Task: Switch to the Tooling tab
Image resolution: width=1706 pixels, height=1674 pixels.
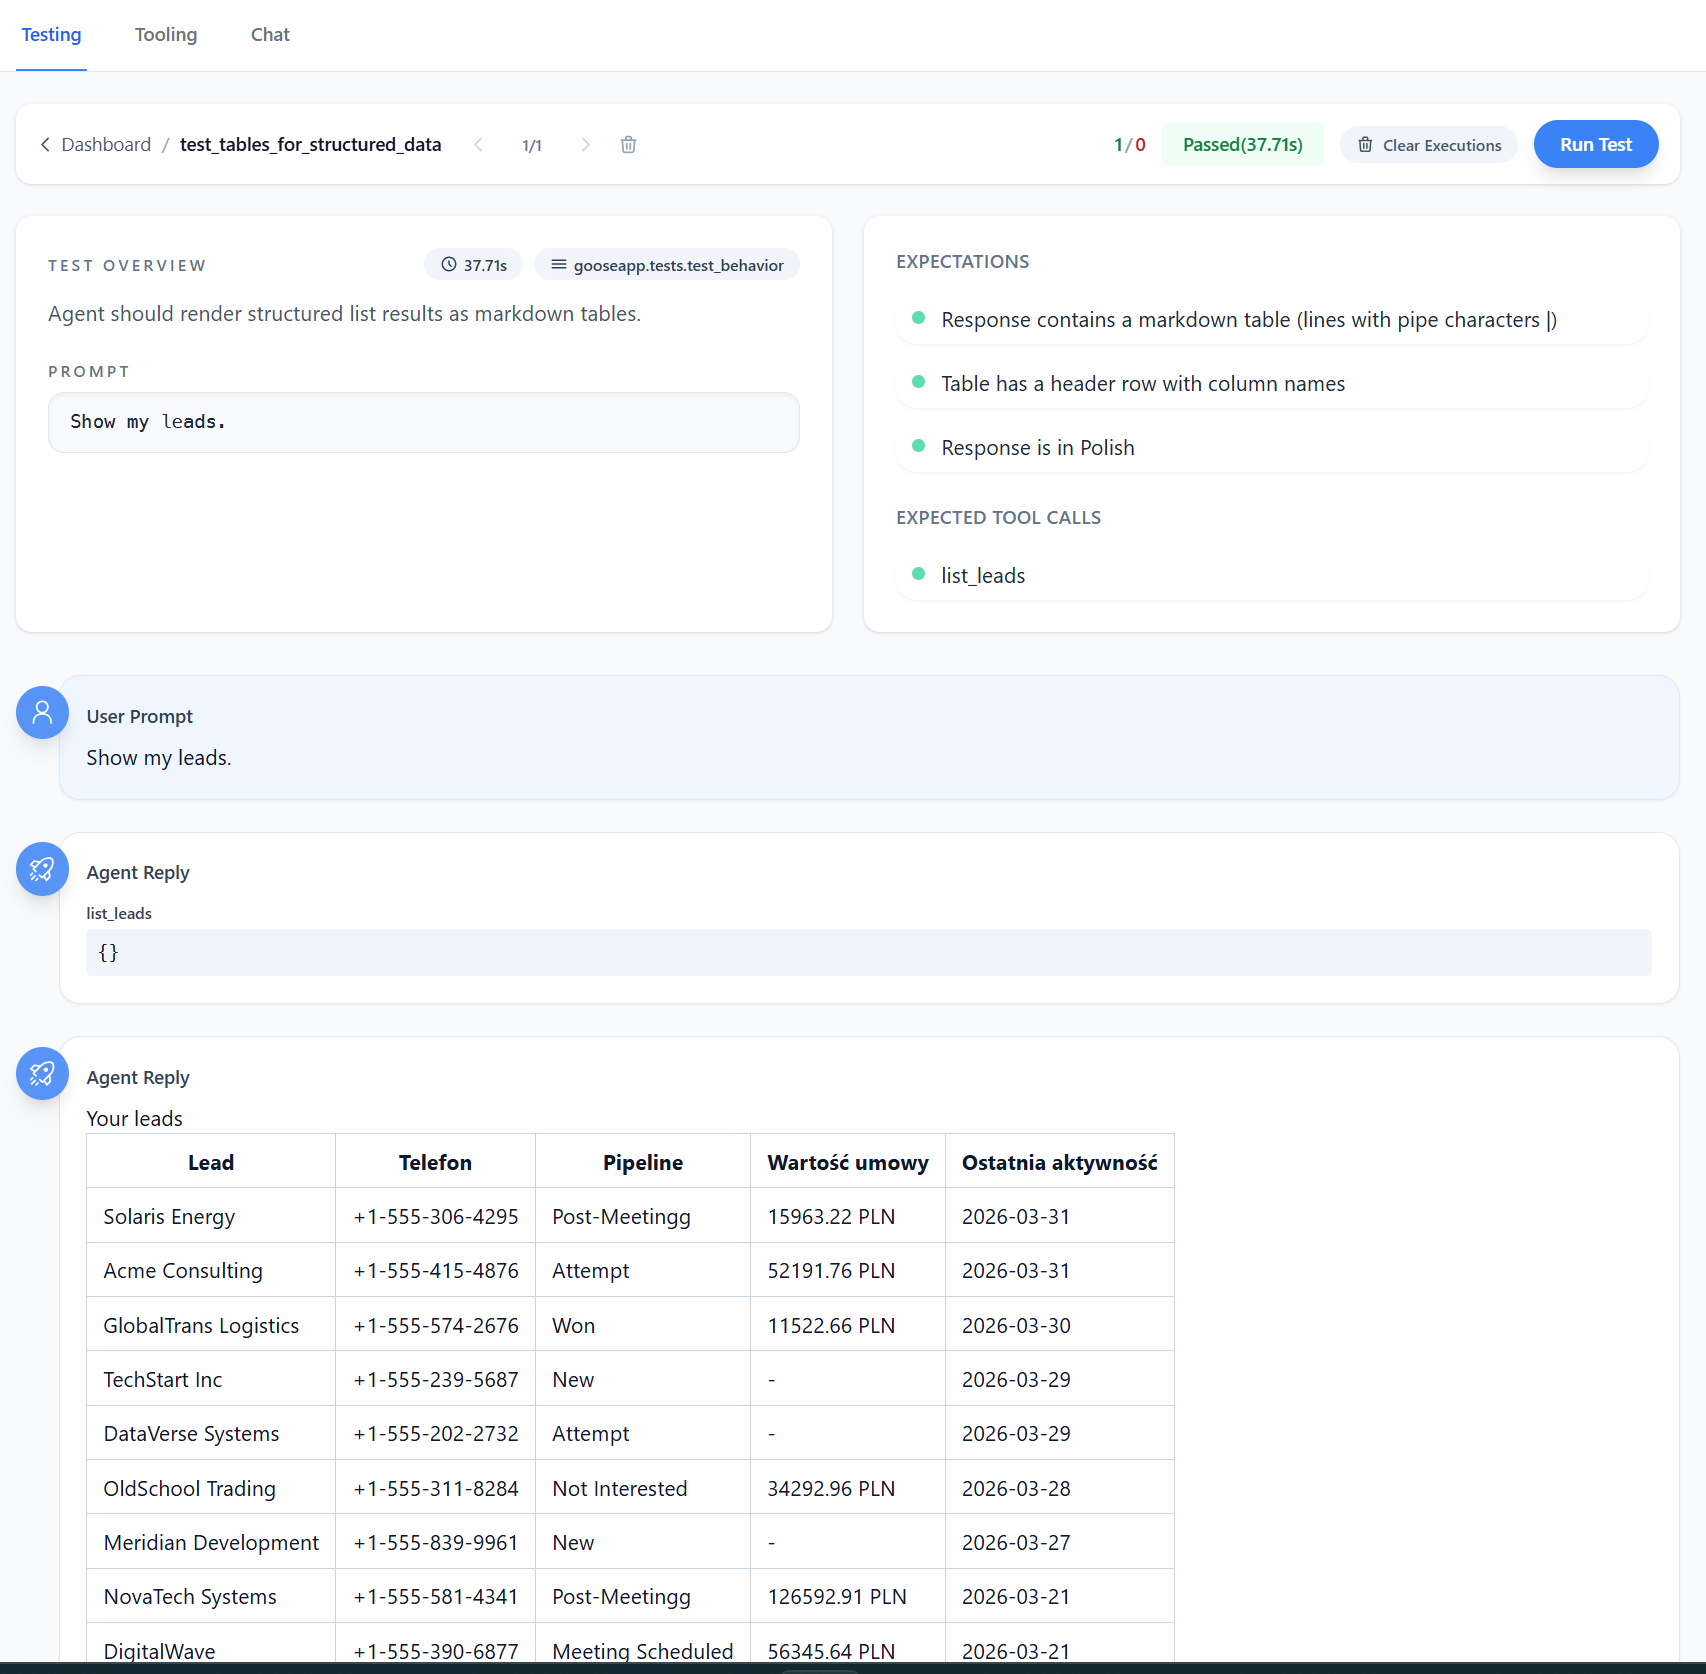Action: [x=166, y=35]
